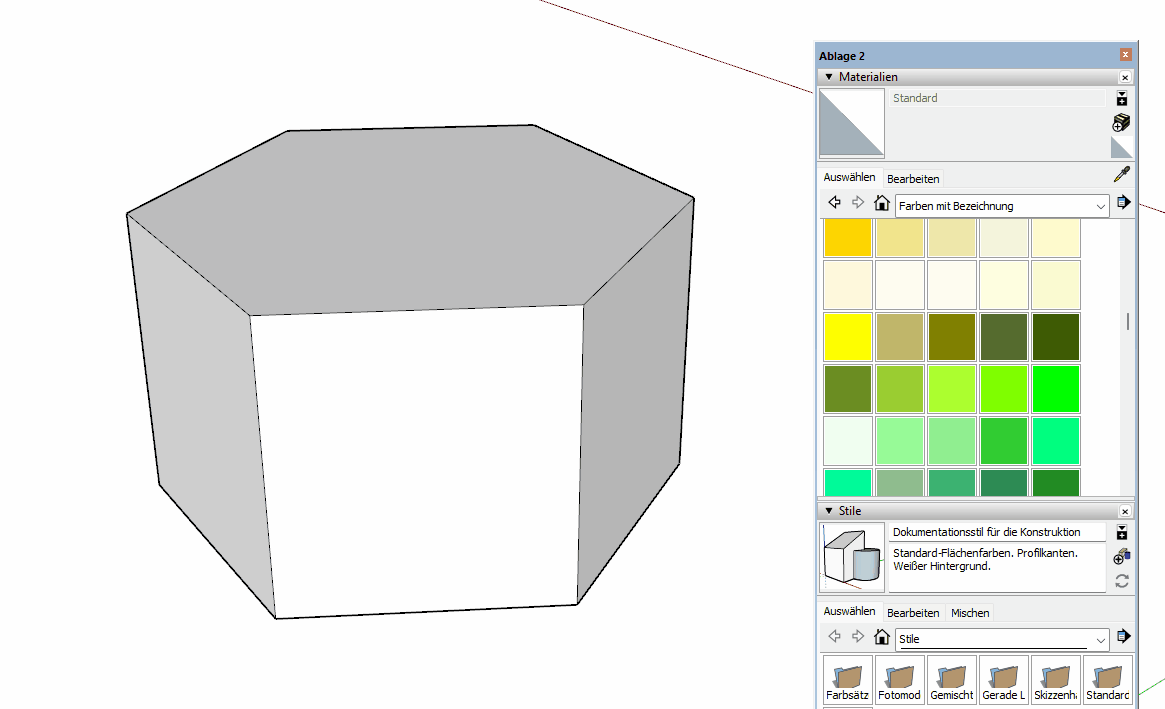The width and height of the screenshot is (1165, 709).
Task: Switch to Bearbeiten tab in Materialien
Action: [x=913, y=179]
